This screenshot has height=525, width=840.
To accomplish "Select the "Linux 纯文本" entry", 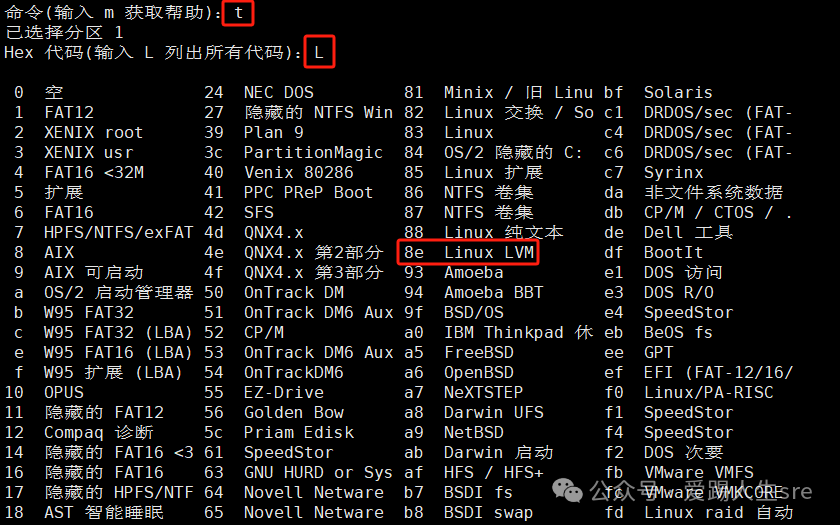I will tap(504, 232).
